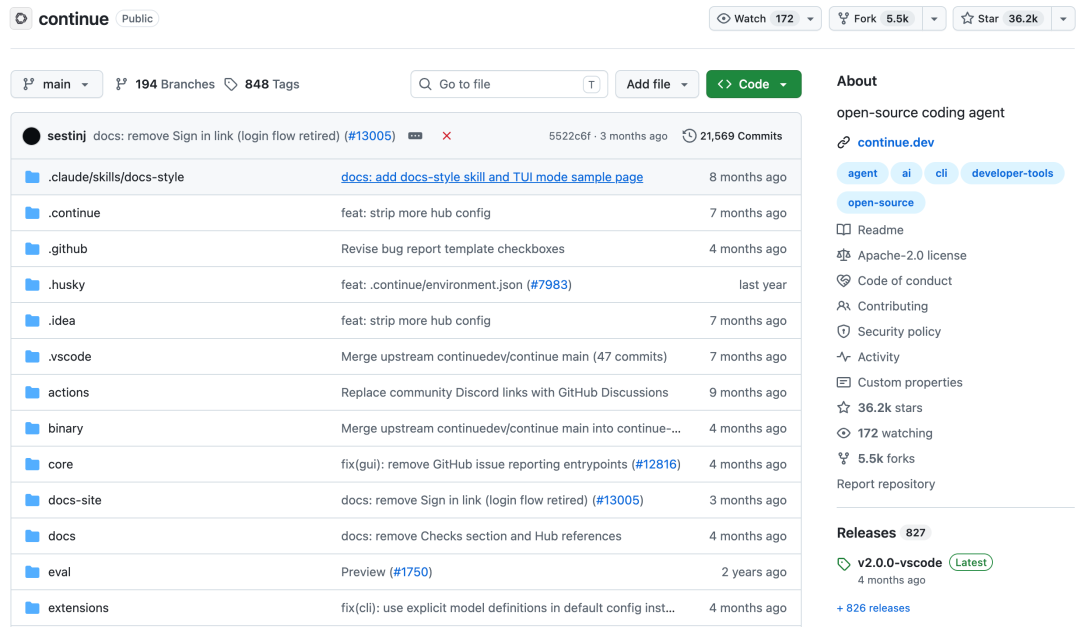Open the Releases 827 heading link
Screen dimensions: 1080x627
click(x=884, y=533)
